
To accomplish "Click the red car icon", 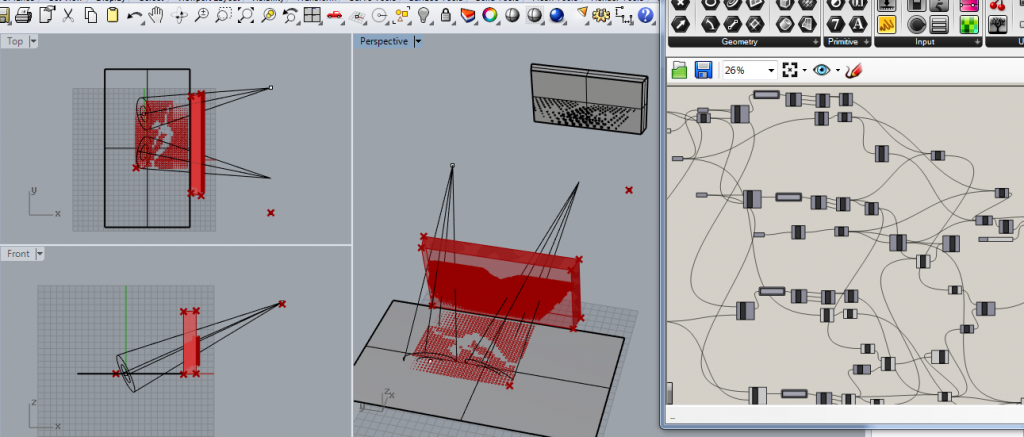I will tap(334, 14).
